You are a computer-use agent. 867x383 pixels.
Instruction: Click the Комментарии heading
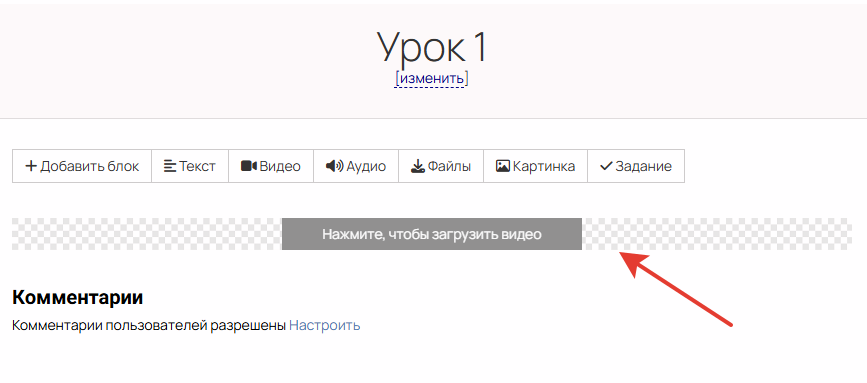tap(77, 297)
